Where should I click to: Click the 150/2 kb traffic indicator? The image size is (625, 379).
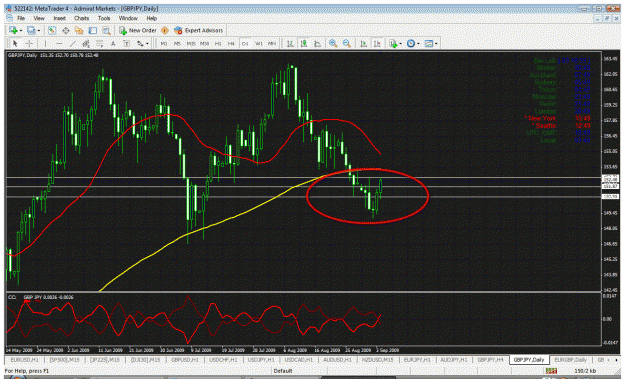[584, 371]
